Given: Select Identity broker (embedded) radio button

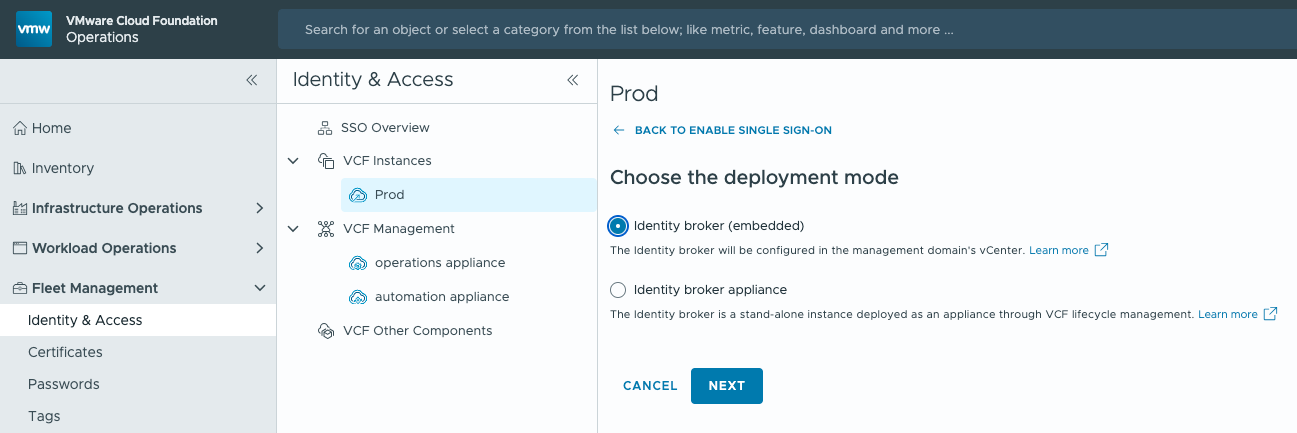Looking at the screenshot, I should [x=618, y=226].
